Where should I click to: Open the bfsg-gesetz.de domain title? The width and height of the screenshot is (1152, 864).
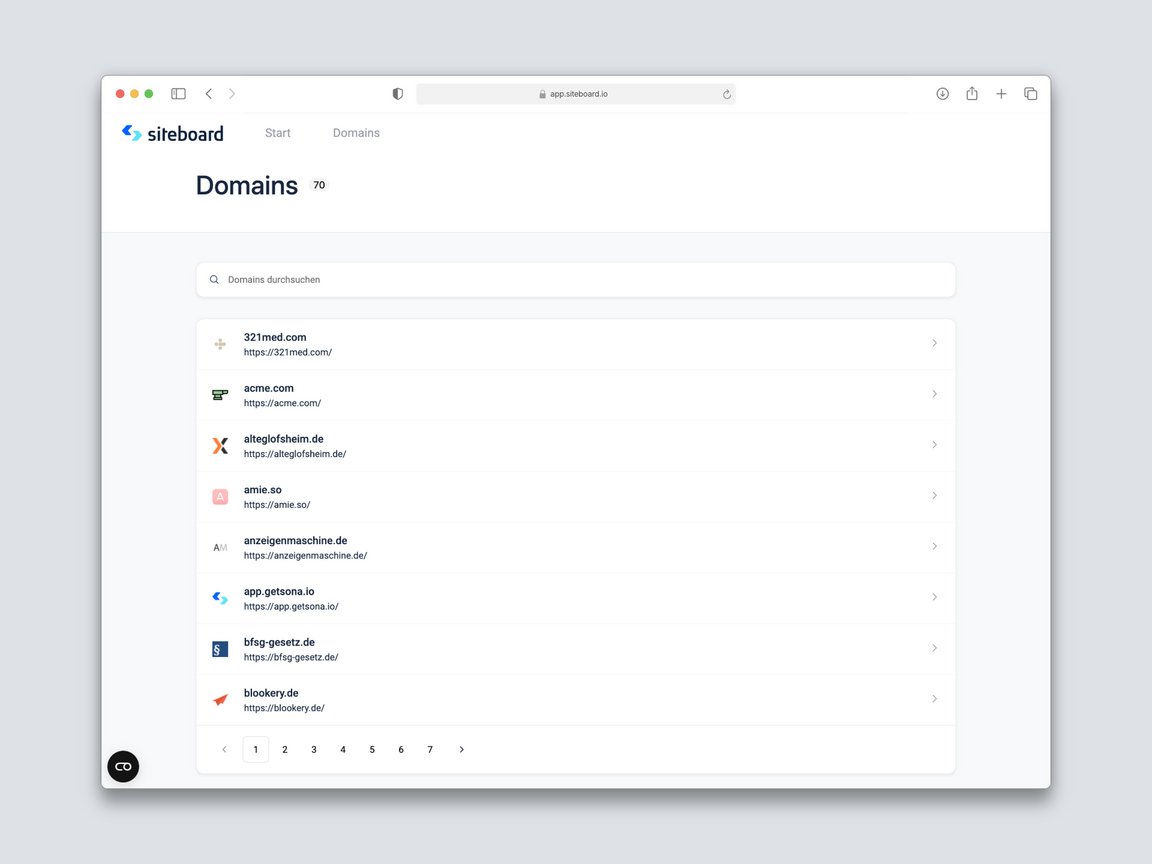[279, 642]
